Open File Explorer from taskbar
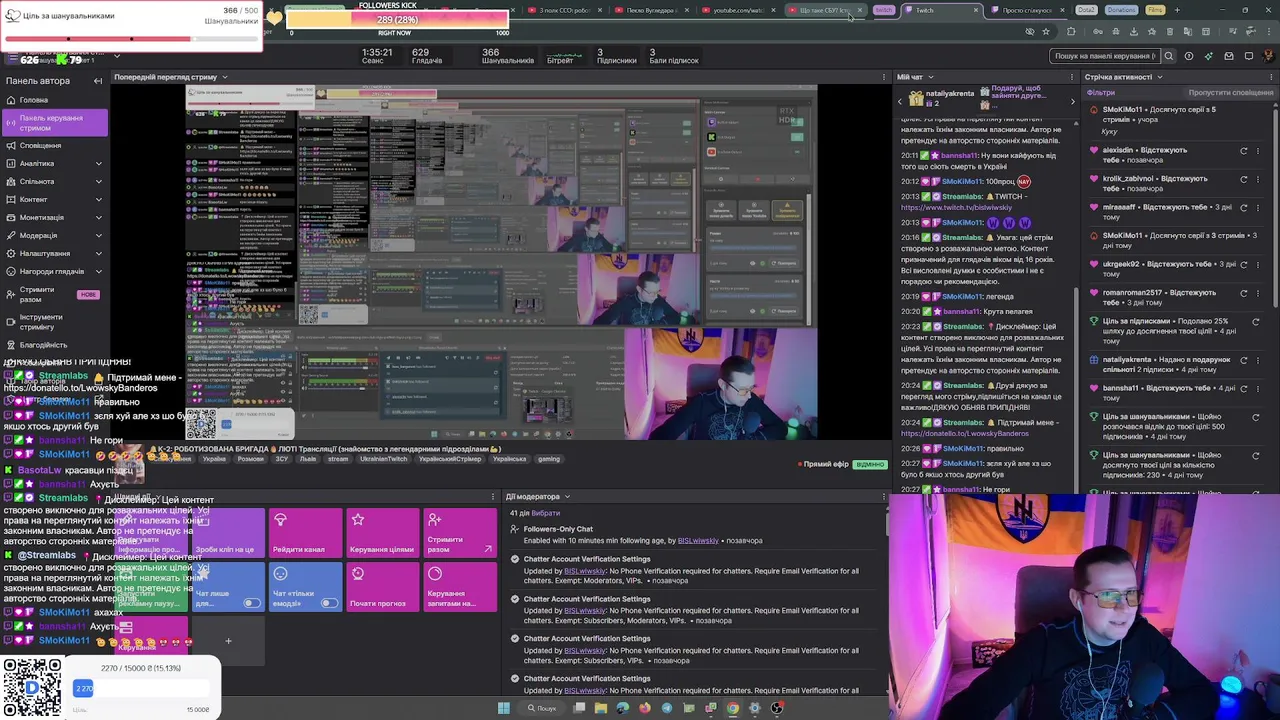1280x720 pixels. click(601, 708)
